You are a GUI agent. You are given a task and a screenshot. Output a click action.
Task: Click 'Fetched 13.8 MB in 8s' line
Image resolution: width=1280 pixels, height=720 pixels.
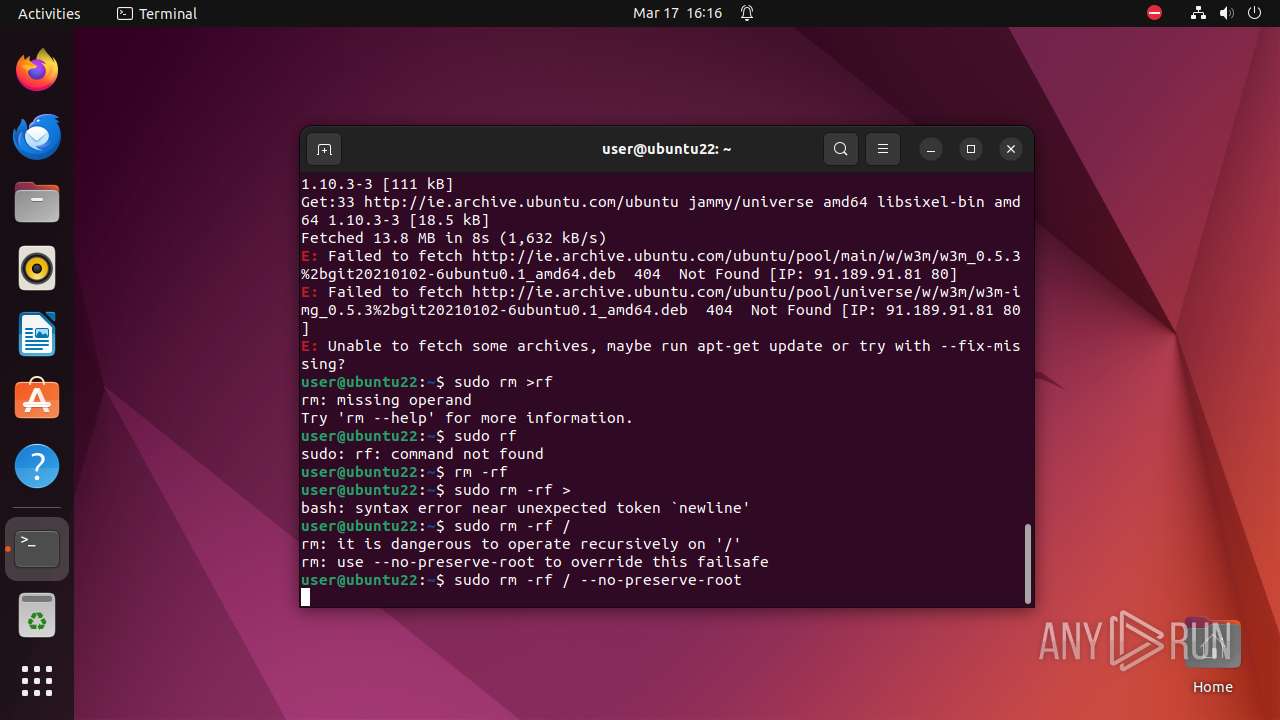(x=454, y=238)
